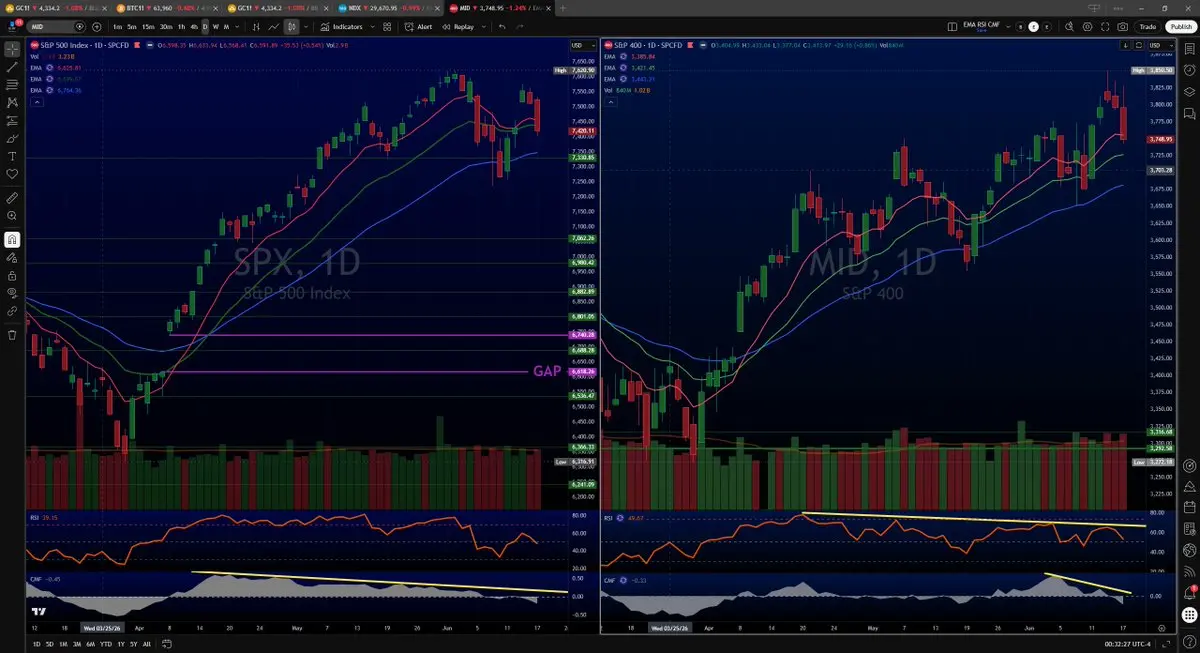Image resolution: width=1200 pixels, height=653 pixels.
Task: Open the alerts clock icon in right sidebar
Action: pos(1188,70)
